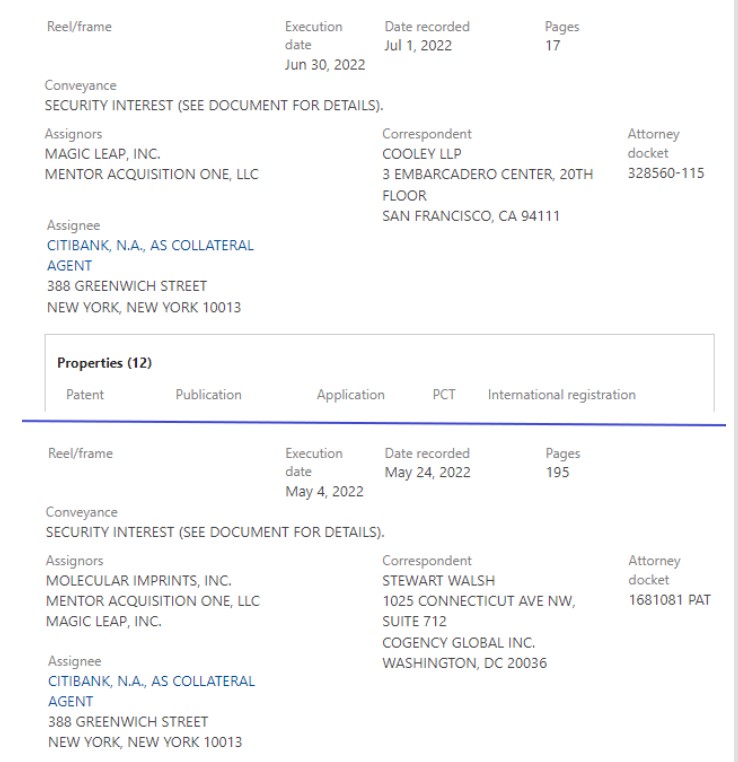The width and height of the screenshot is (738, 762).
Task: Open the Citibank assignee link dated Jul 1, 2022
Action: (150, 255)
